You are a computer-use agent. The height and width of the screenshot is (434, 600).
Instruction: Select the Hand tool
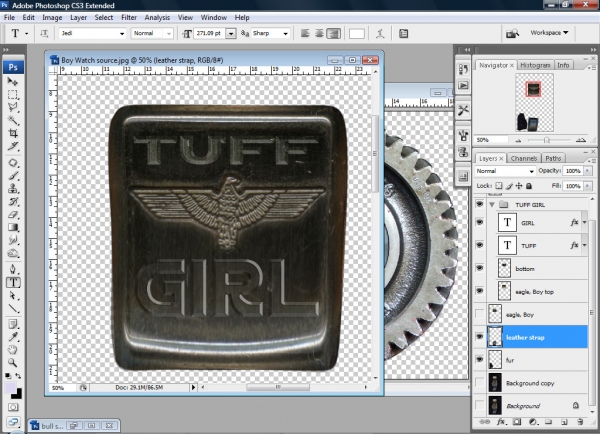pyautogui.click(x=13, y=350)
